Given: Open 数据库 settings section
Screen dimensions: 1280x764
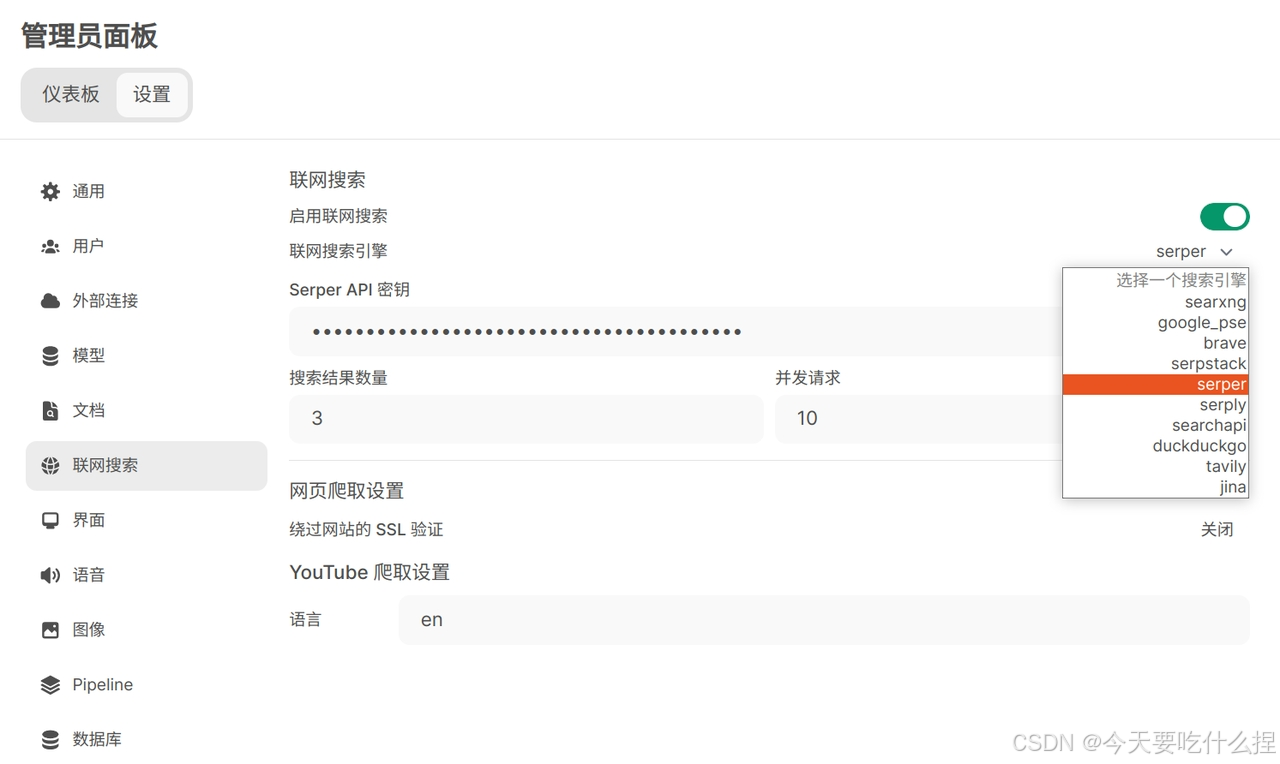Looking at the screenshot, I should (x=146, y=740).
